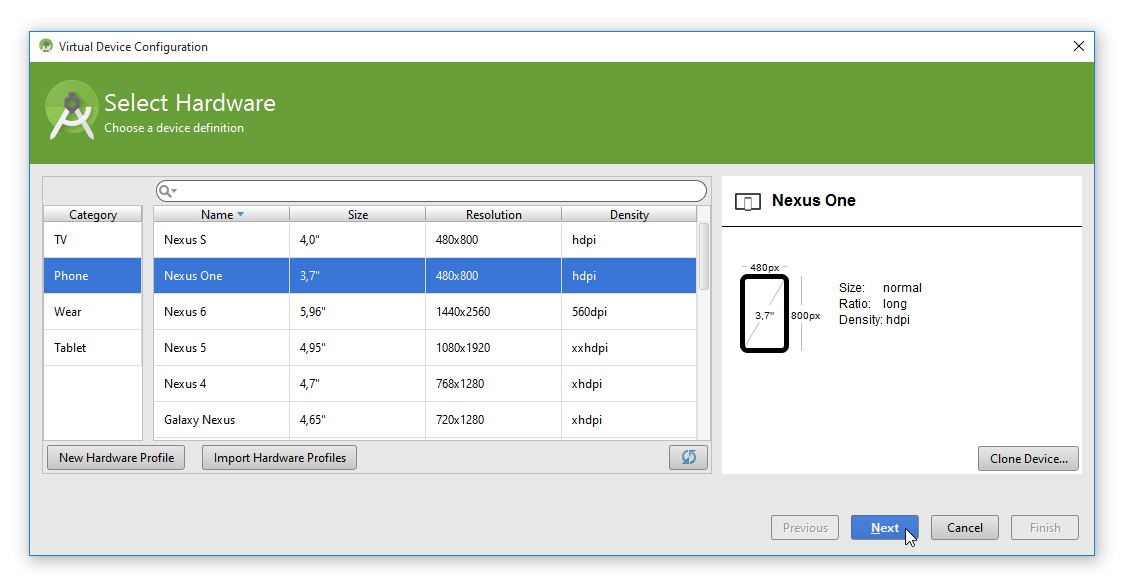Click the Android Studio logo in header
This screenshot has height=581, width=1124.
(71, 110)
